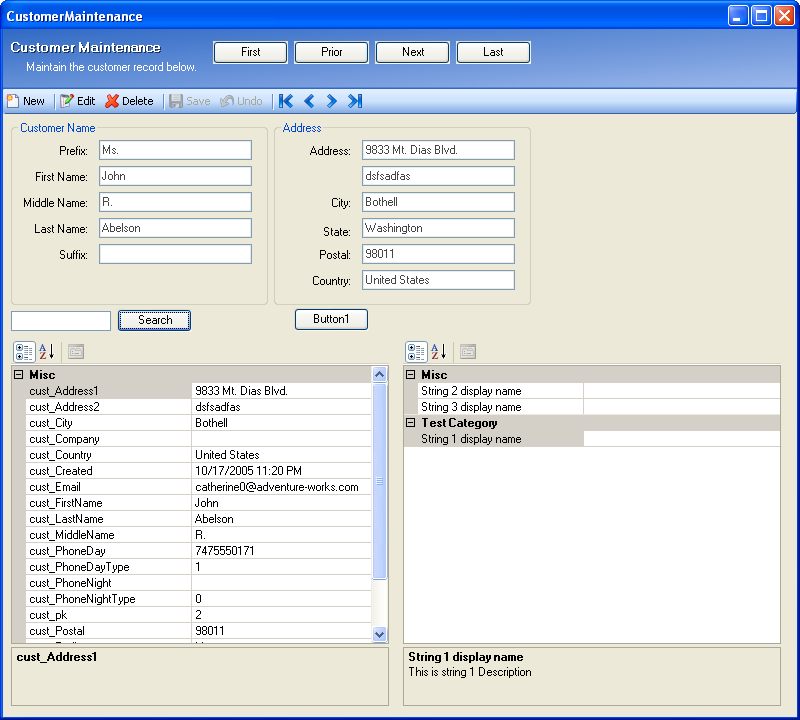This screenshot has height=720, width=800.
Task: Collapse the Misc category in right grid
Action: pos(410,375)
